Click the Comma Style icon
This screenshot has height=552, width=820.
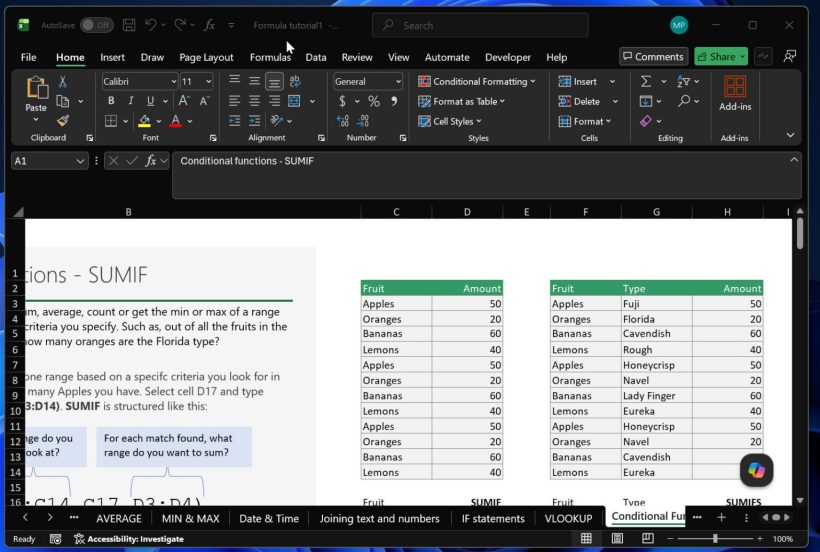394,101
